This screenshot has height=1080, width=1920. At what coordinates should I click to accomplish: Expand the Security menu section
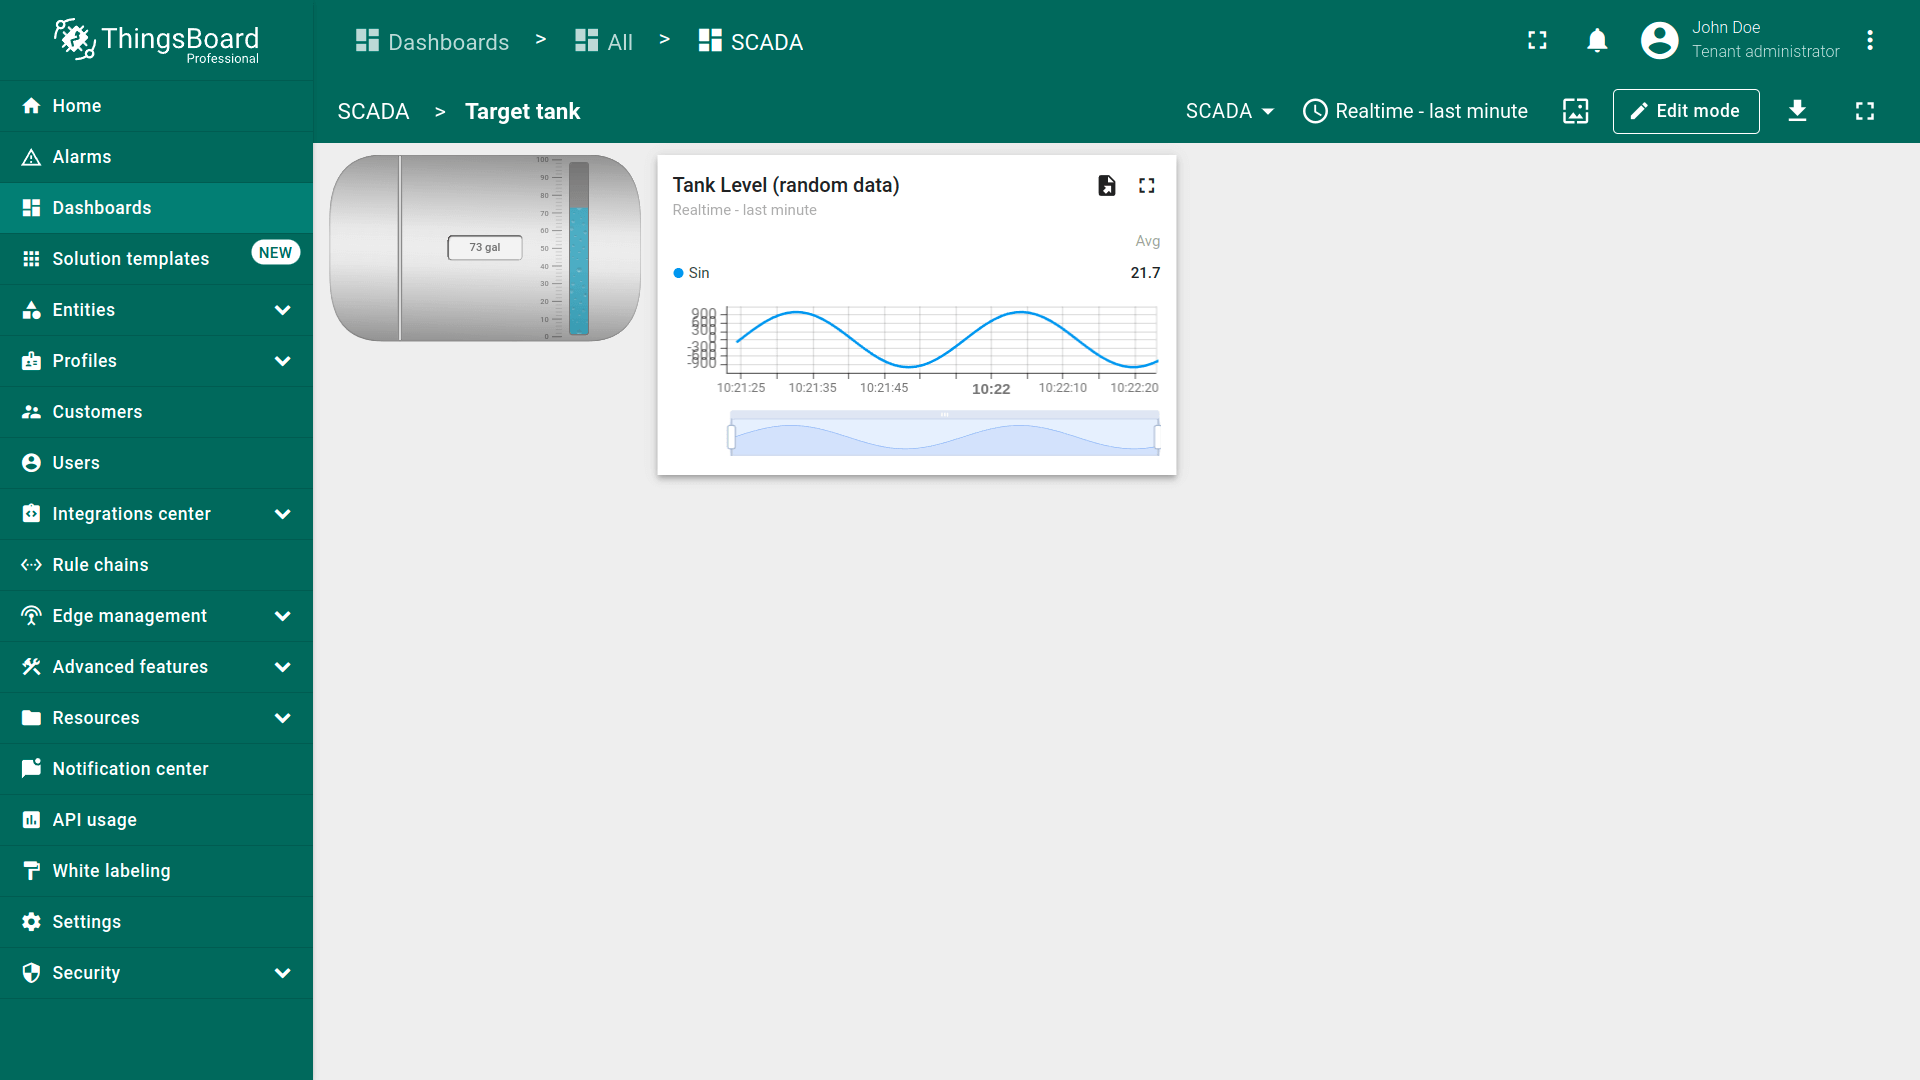[x=282, y=973]
